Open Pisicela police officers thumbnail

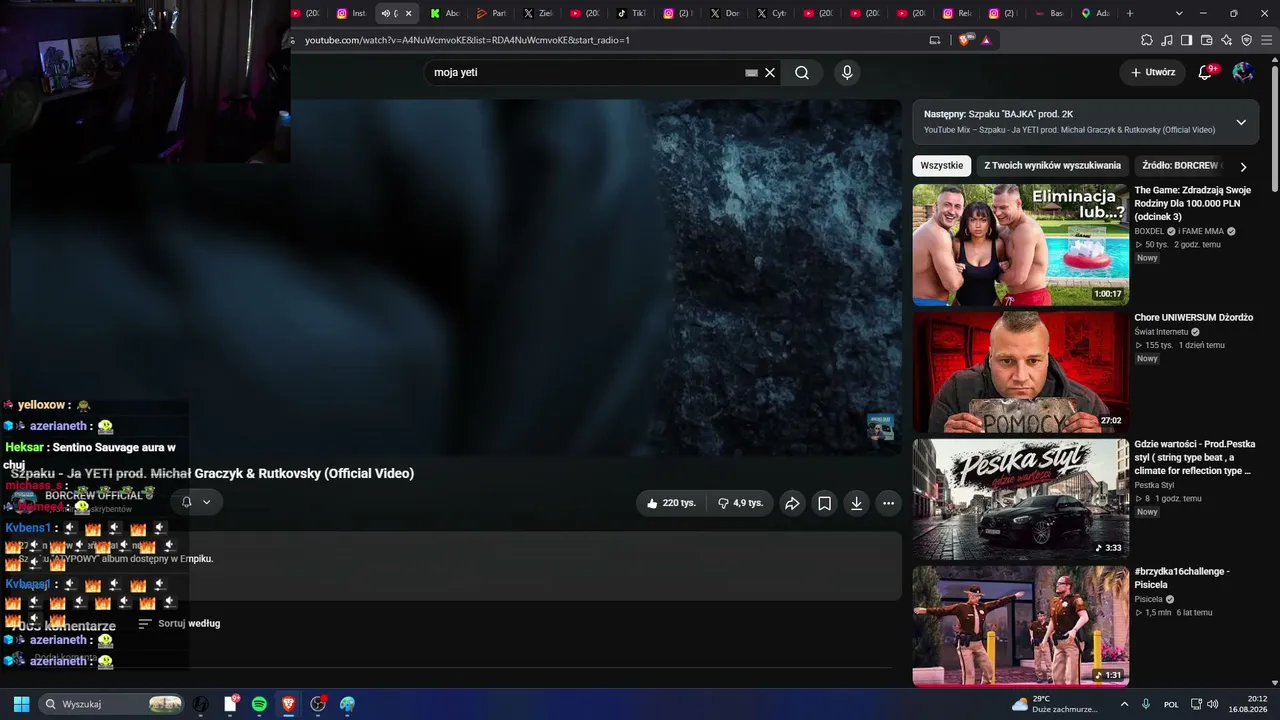[1020, 626]
